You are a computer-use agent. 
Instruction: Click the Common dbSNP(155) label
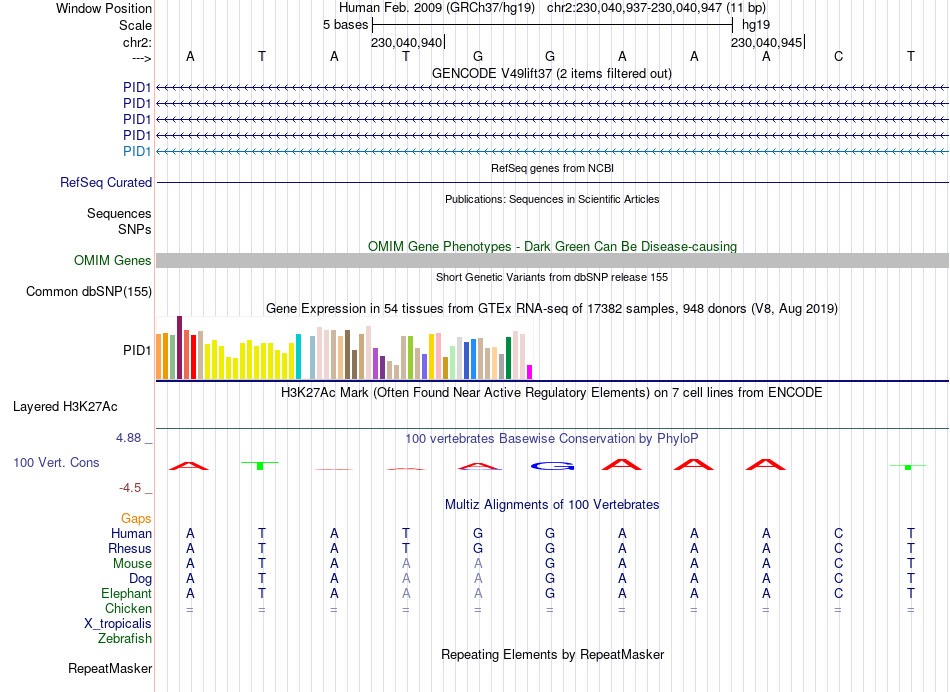(x=88, y=291)
